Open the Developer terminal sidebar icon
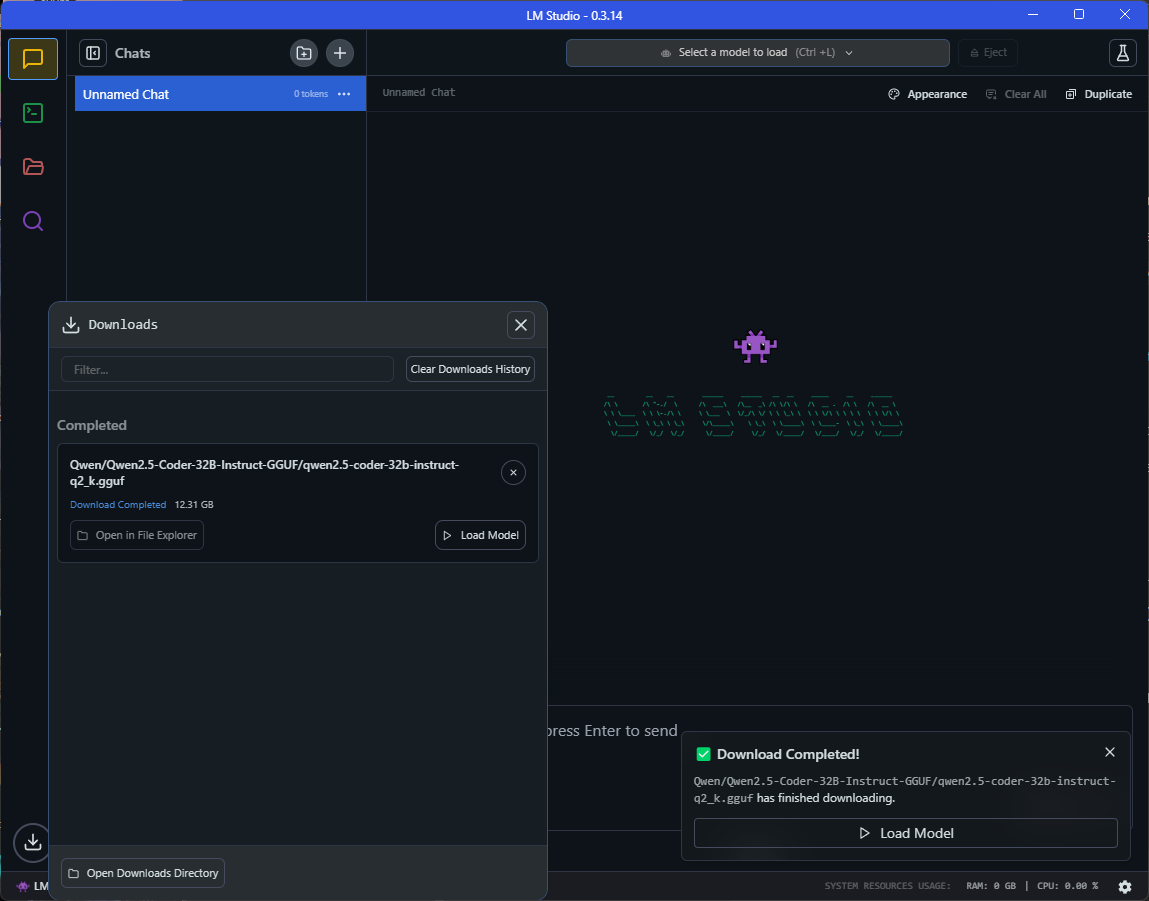This screenshot has height=901, width=1149. coord(33,113)
